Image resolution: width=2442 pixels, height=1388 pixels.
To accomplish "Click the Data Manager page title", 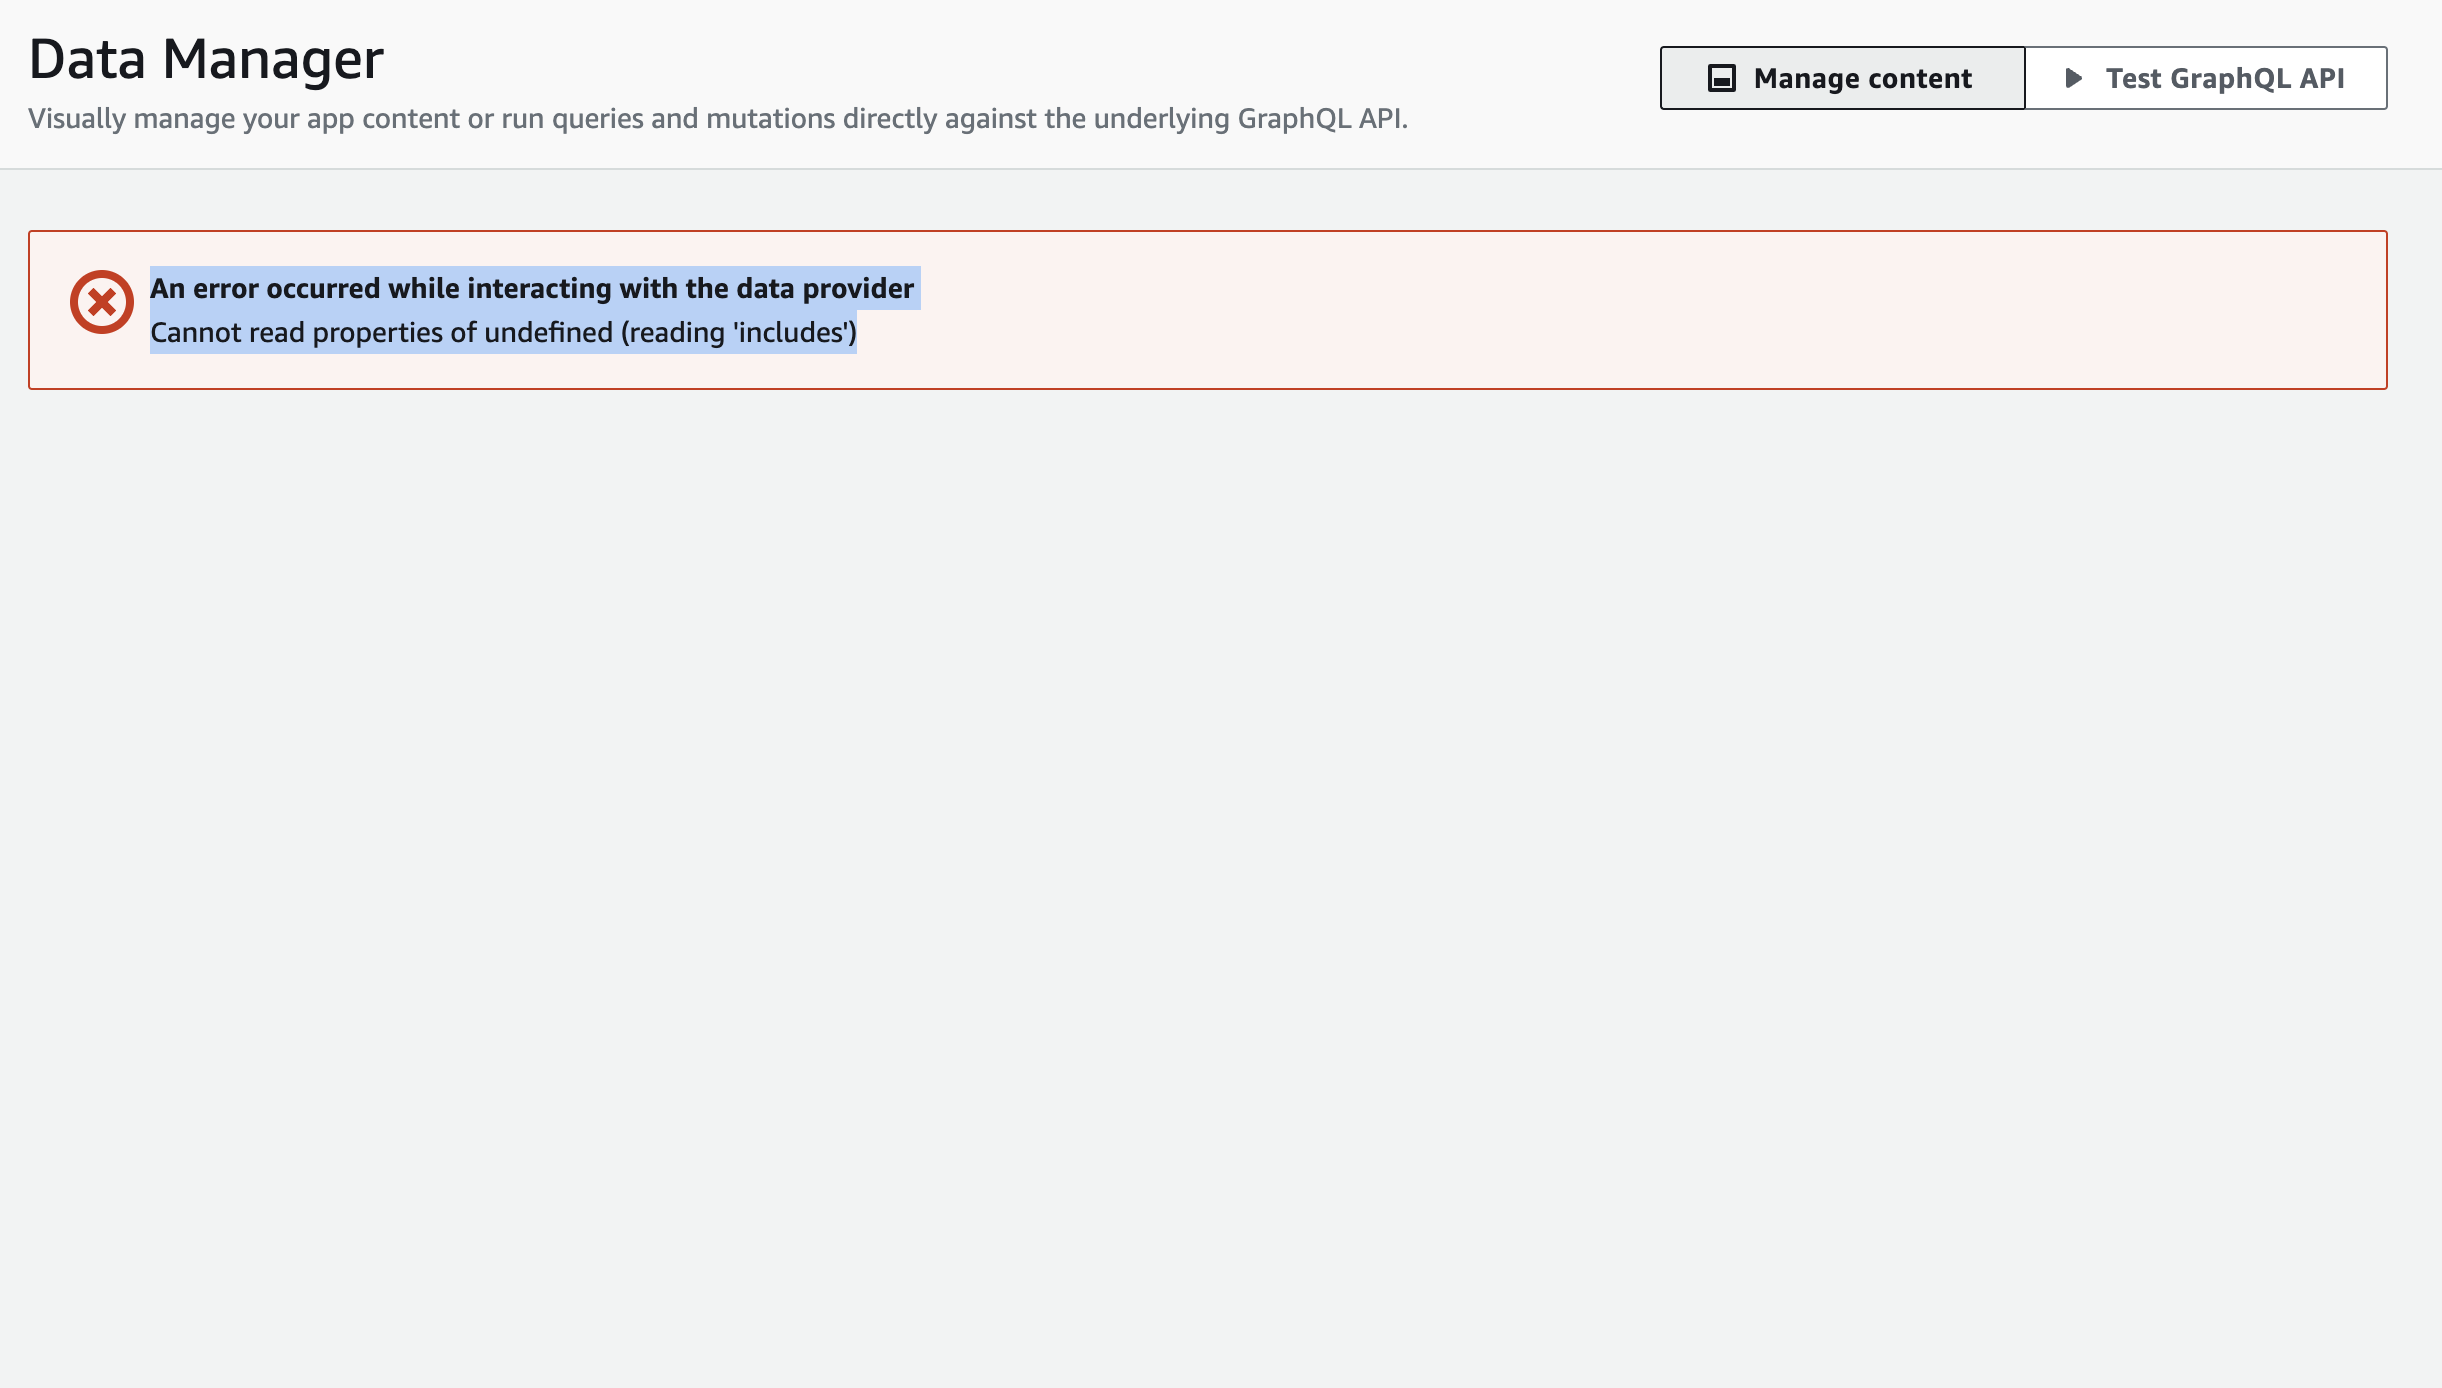I will point(206,58).
